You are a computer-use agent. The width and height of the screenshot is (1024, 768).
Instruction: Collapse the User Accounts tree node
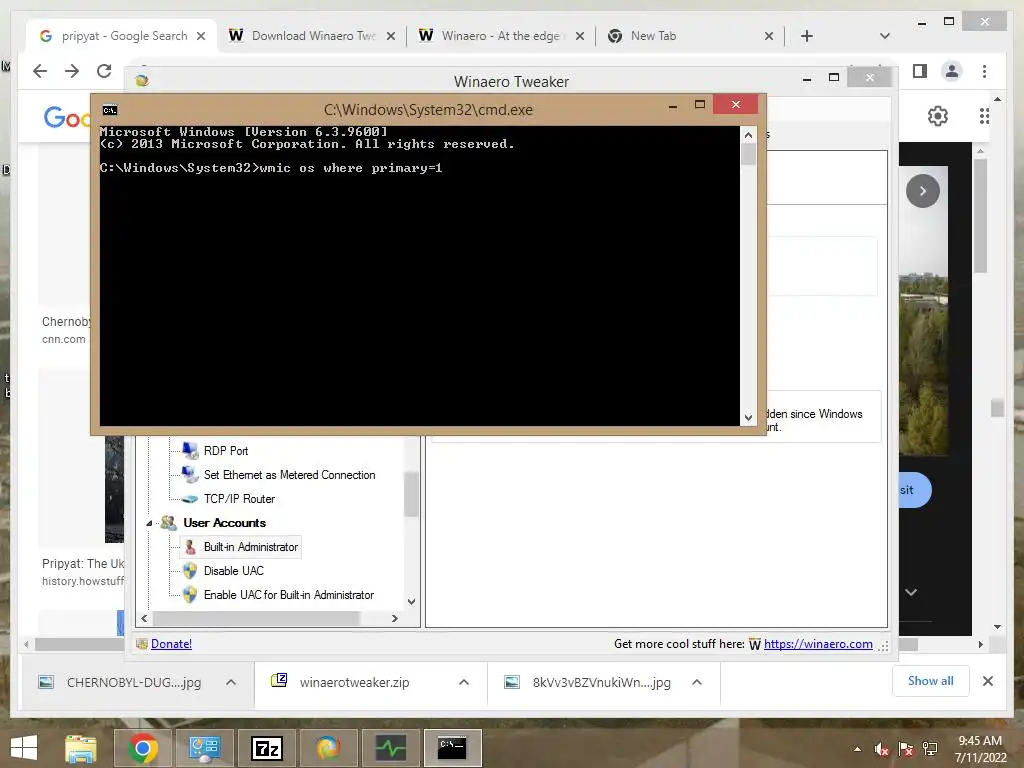pyautogui.click(x=149, y=523)
